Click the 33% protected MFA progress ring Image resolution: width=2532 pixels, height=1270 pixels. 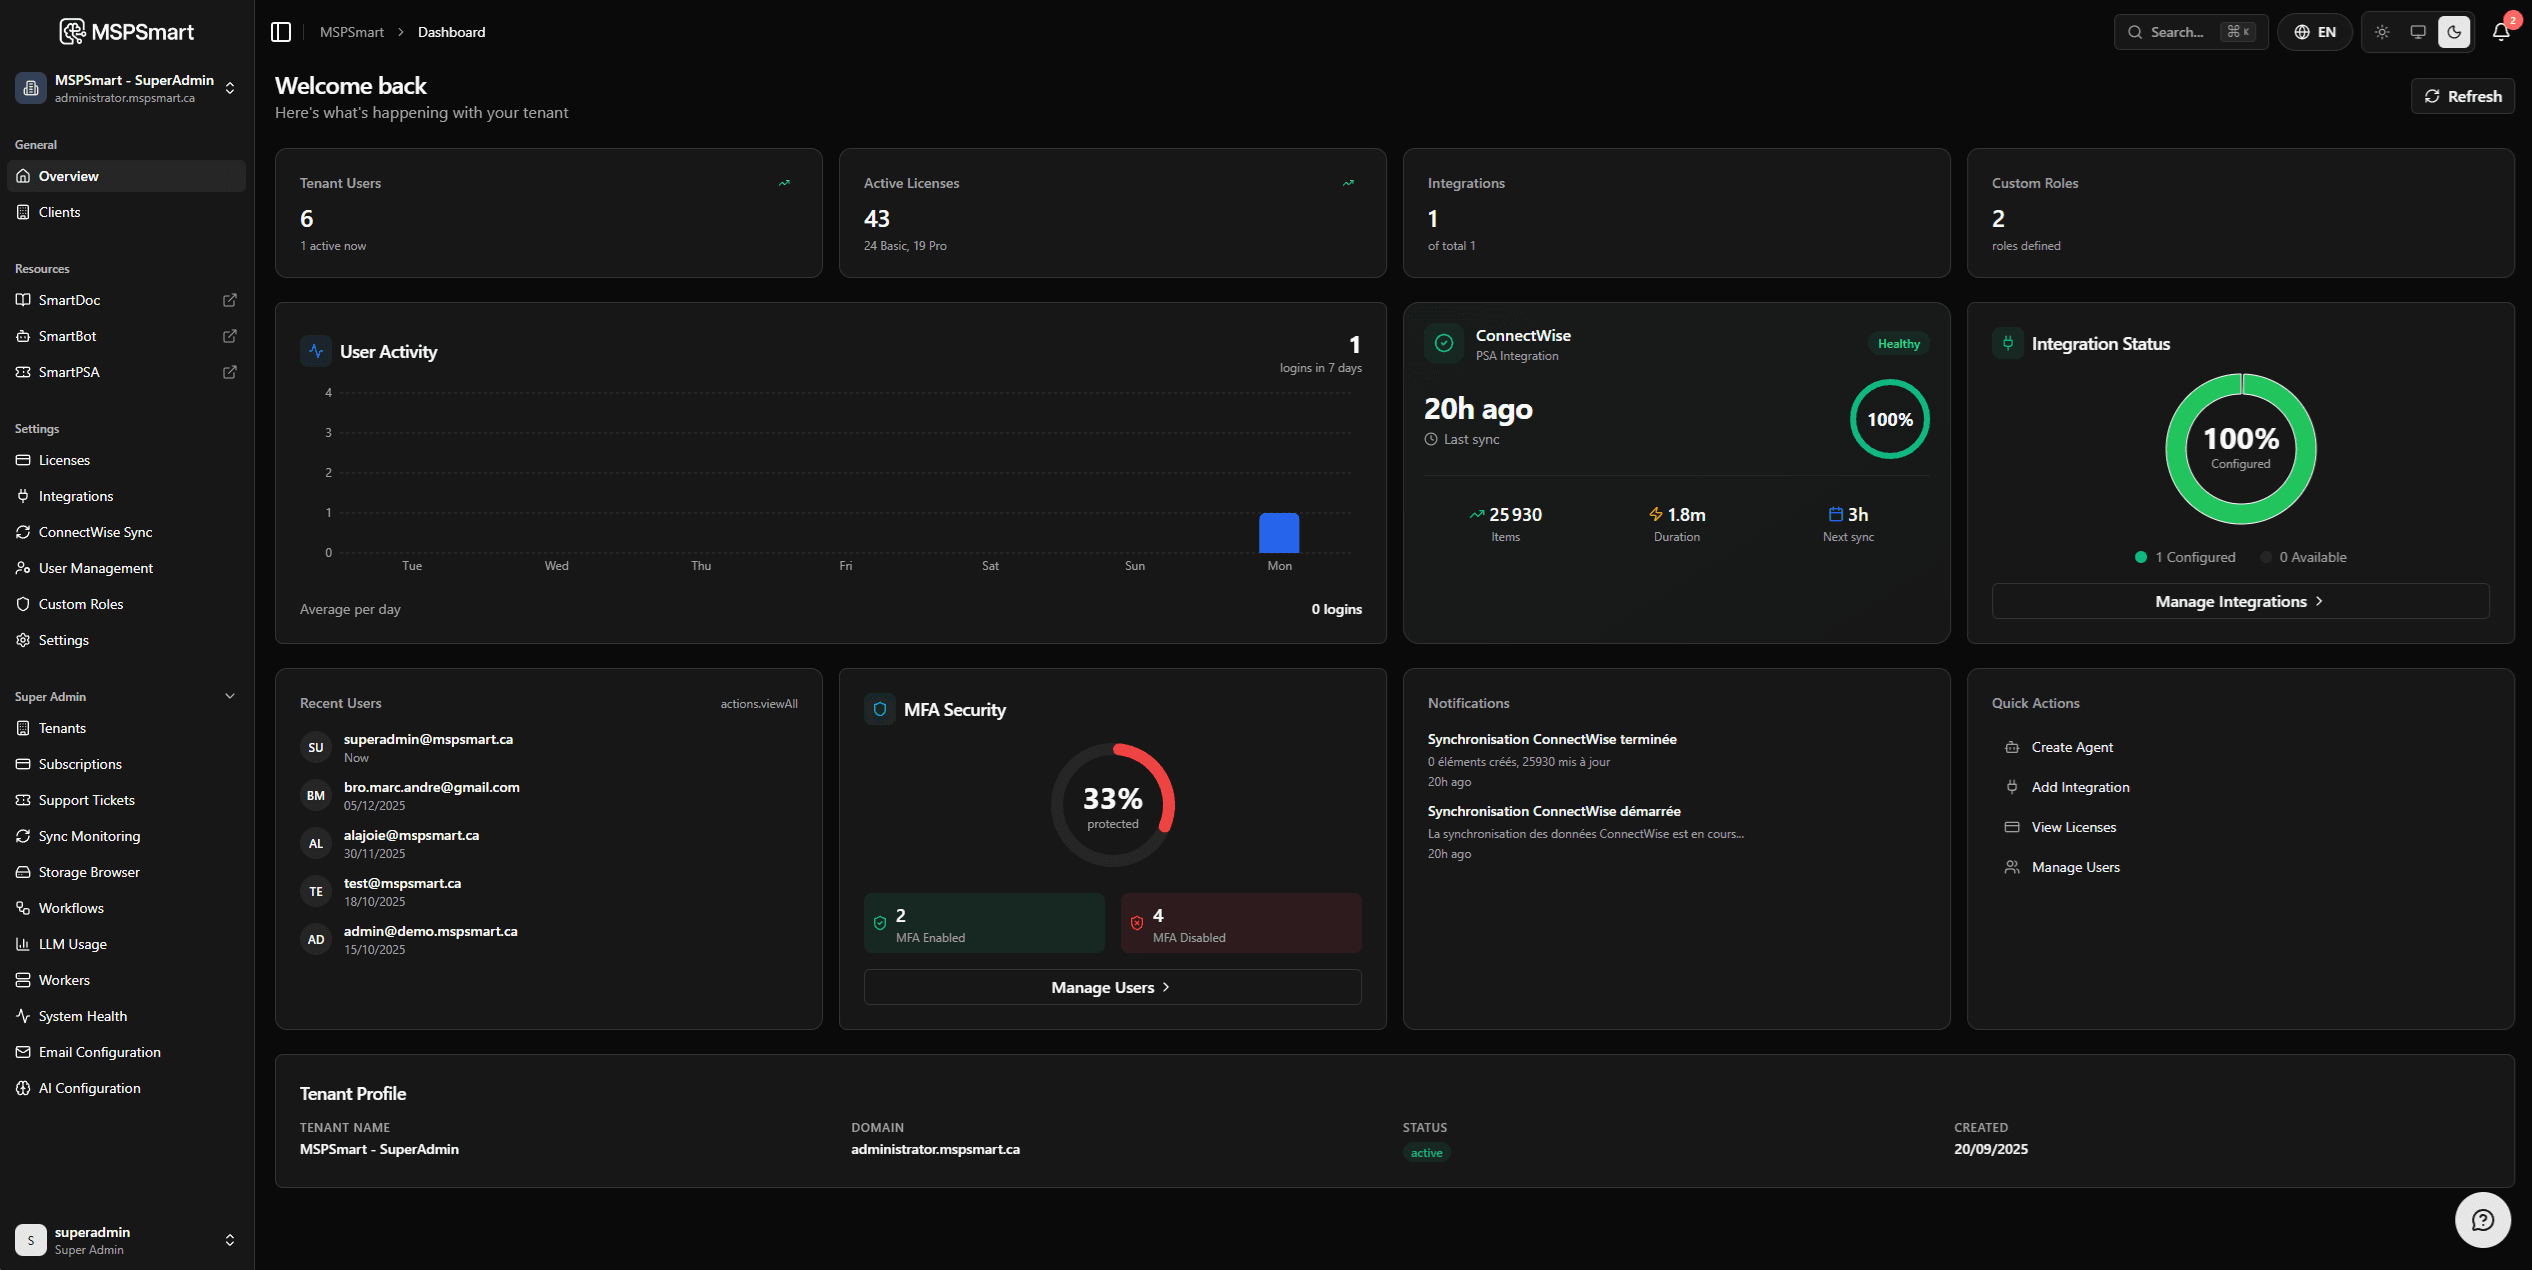1112,803
